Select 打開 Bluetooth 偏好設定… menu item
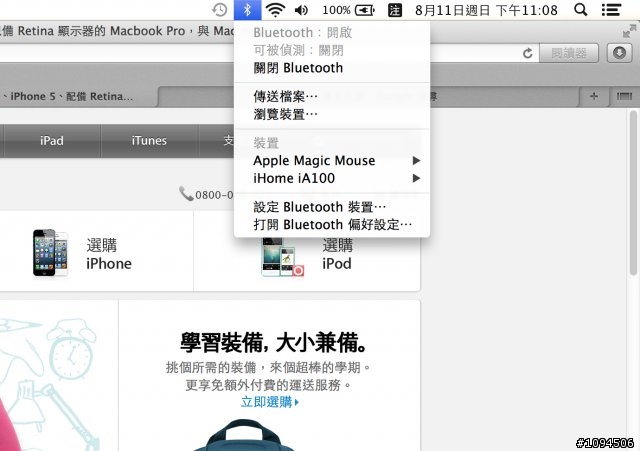 [x=332, y=225]
